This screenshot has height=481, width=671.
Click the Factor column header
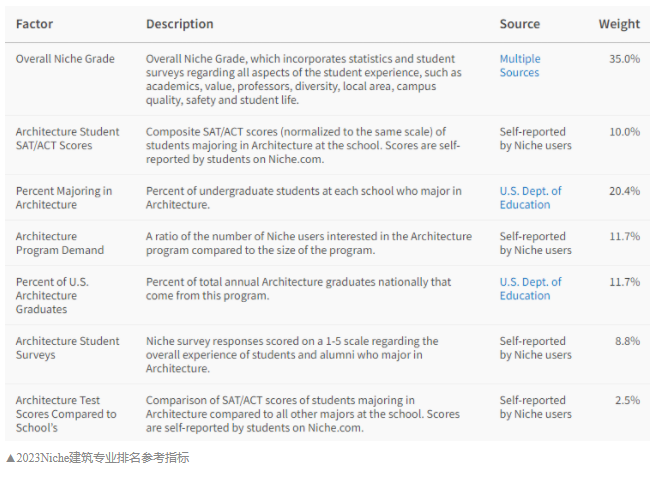tap(34, 24)
